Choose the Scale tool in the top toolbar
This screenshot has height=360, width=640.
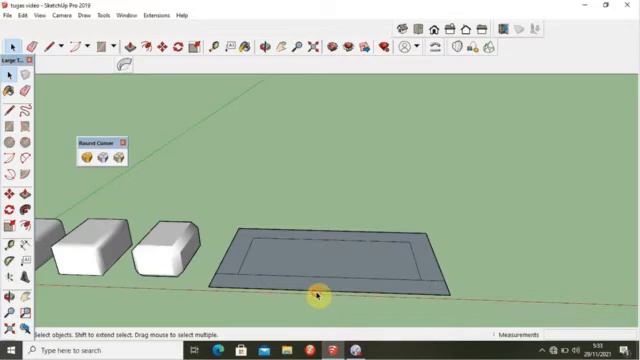click(194, 47)
